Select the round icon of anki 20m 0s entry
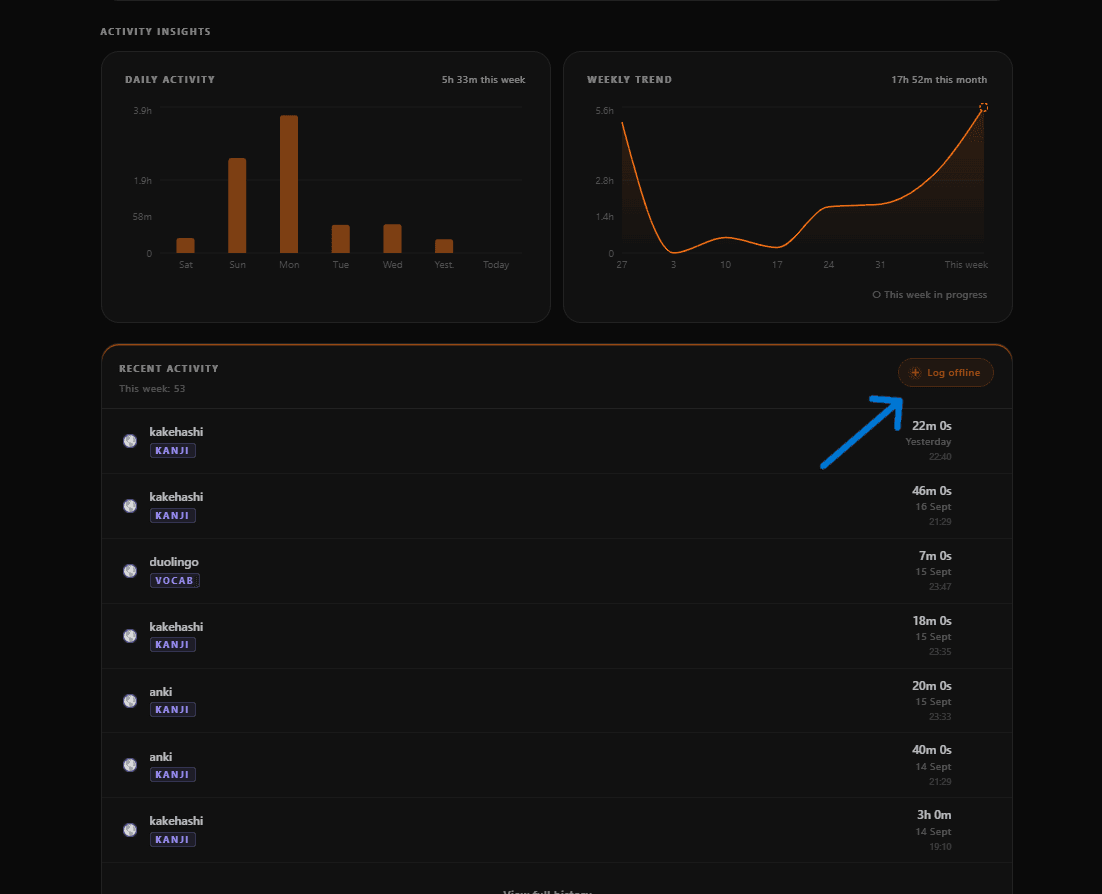Viewport: 1102px width, 894px height. coord(130,701)
